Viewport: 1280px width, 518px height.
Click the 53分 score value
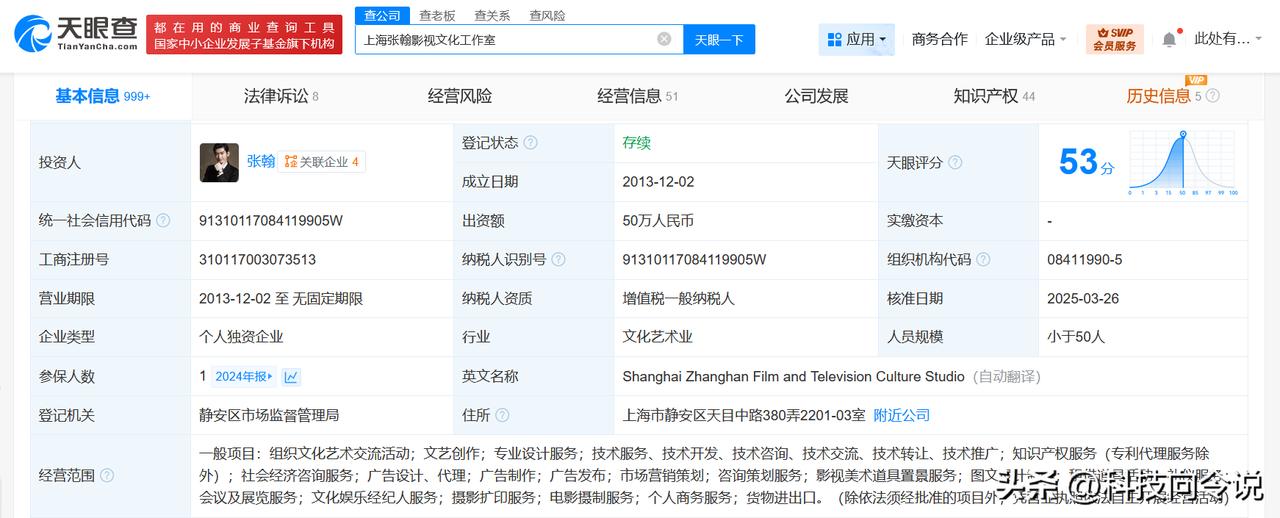(x=1086, y=162)
